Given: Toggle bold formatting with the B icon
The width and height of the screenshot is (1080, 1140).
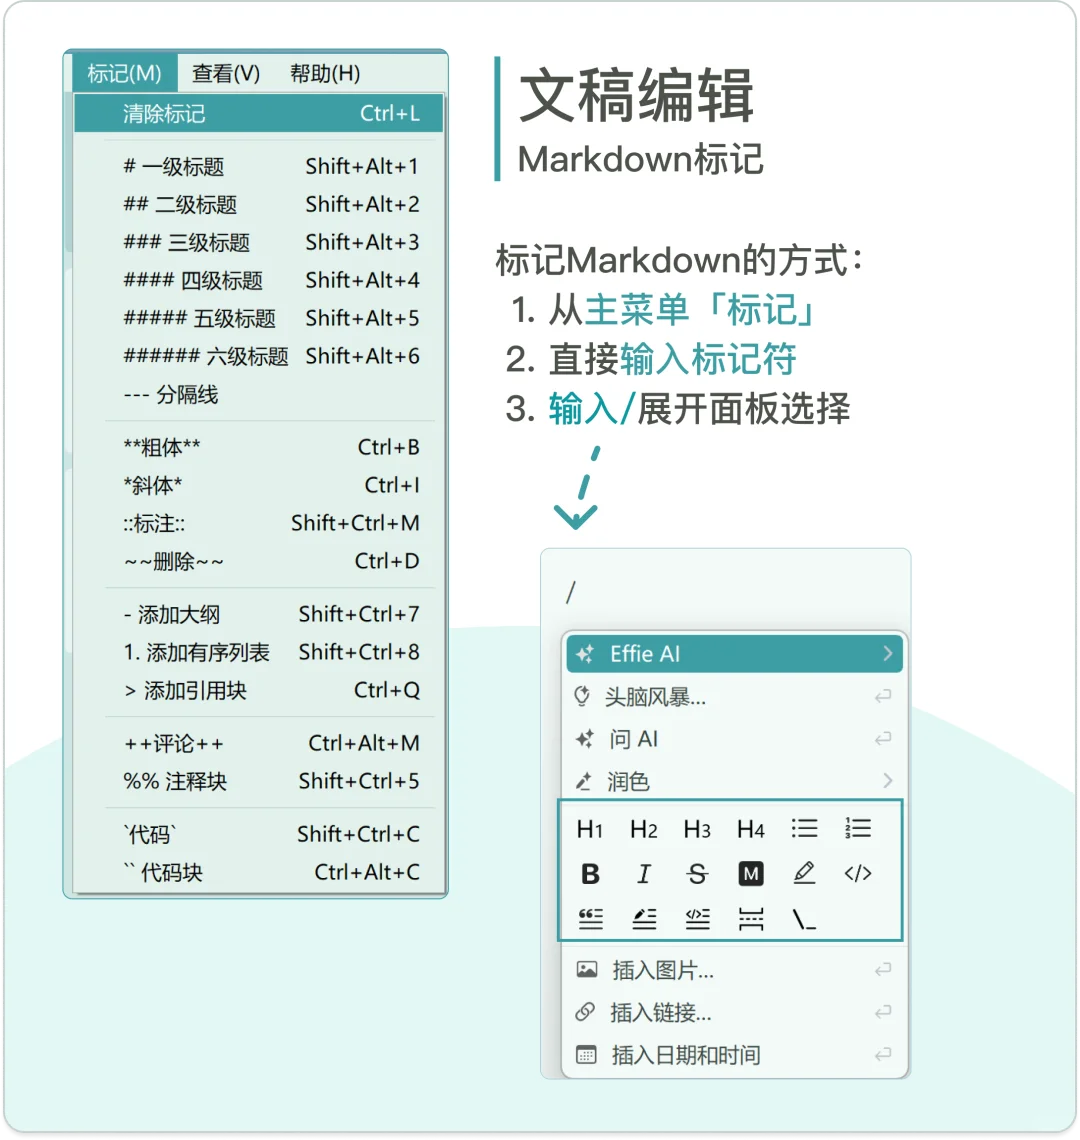Looking at the screenshot, I should 591,873.
